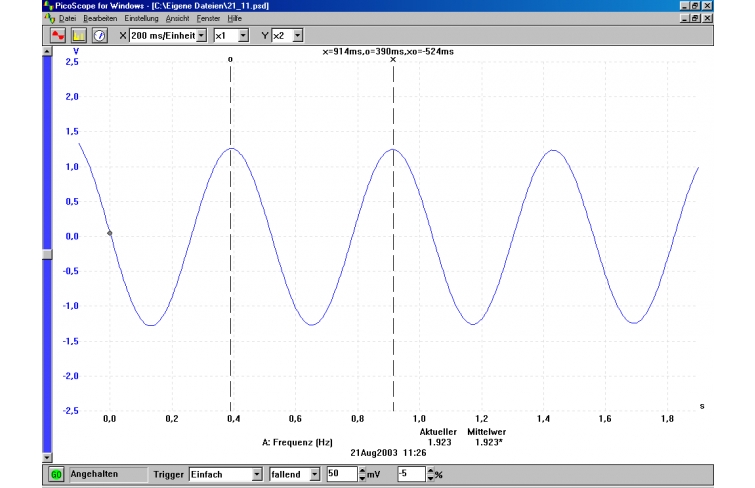
Task: Click vertical scrollbar down arrow
Action: [47, 457]
